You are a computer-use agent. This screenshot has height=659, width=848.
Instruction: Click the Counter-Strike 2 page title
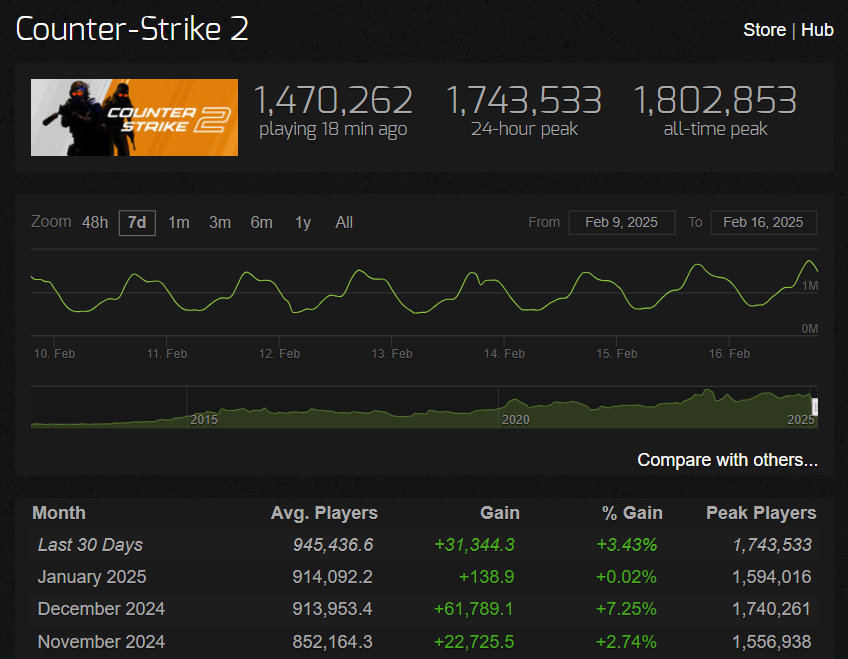[x=132, y=29]
